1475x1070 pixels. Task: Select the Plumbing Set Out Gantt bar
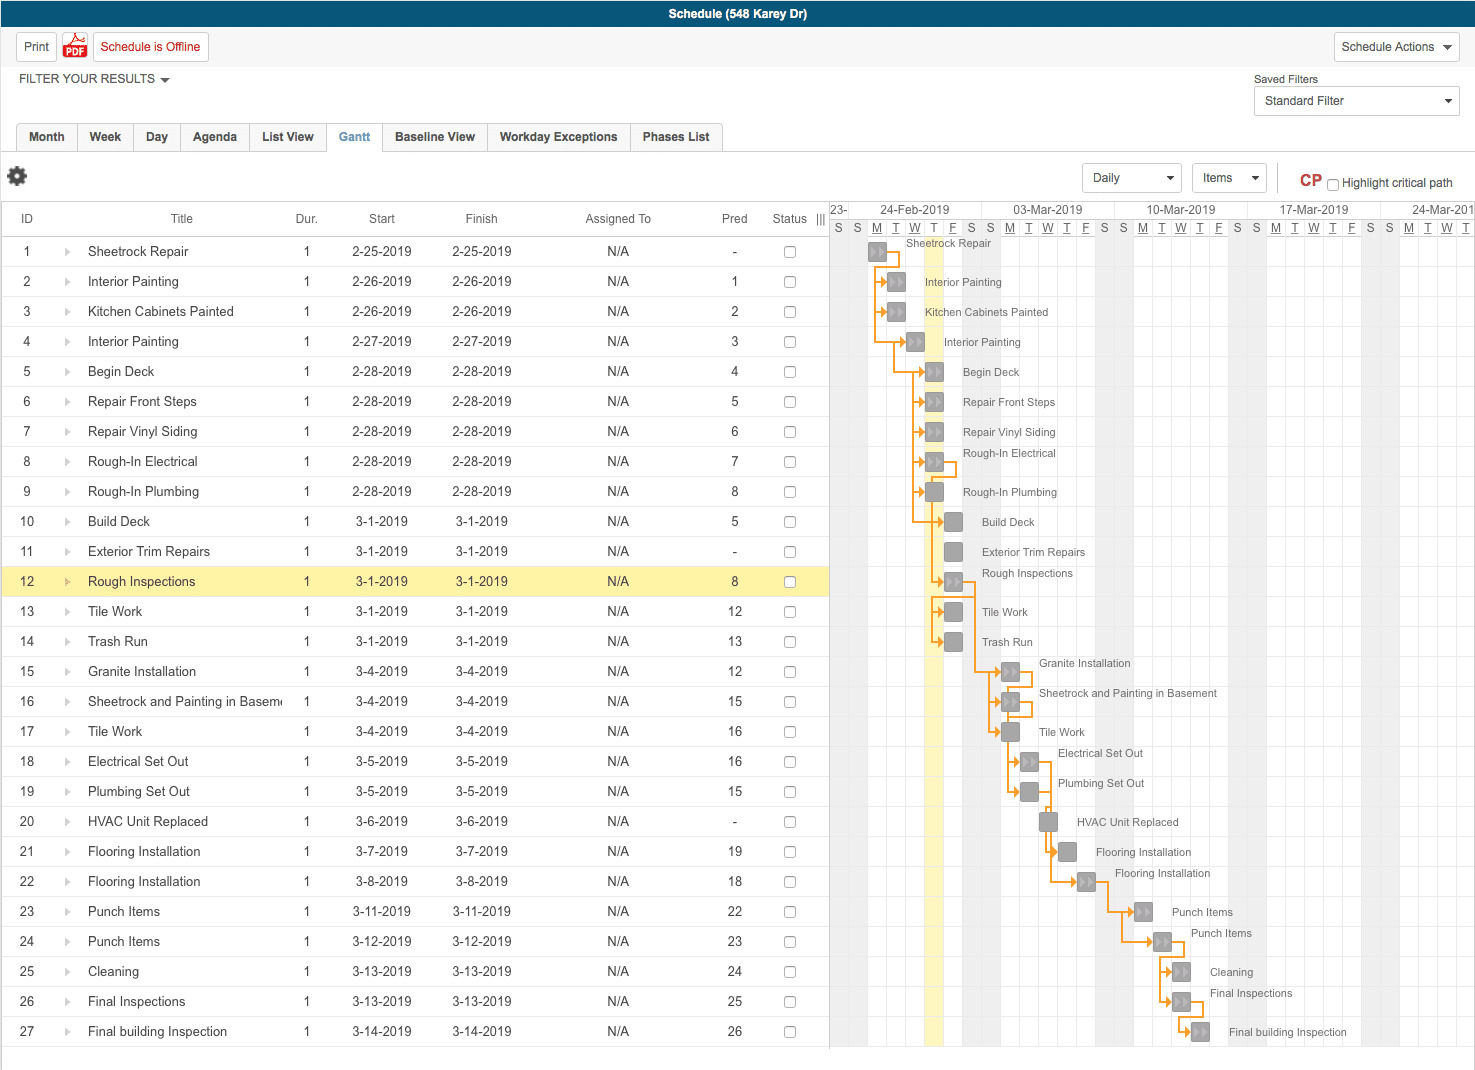point(1029,792)
